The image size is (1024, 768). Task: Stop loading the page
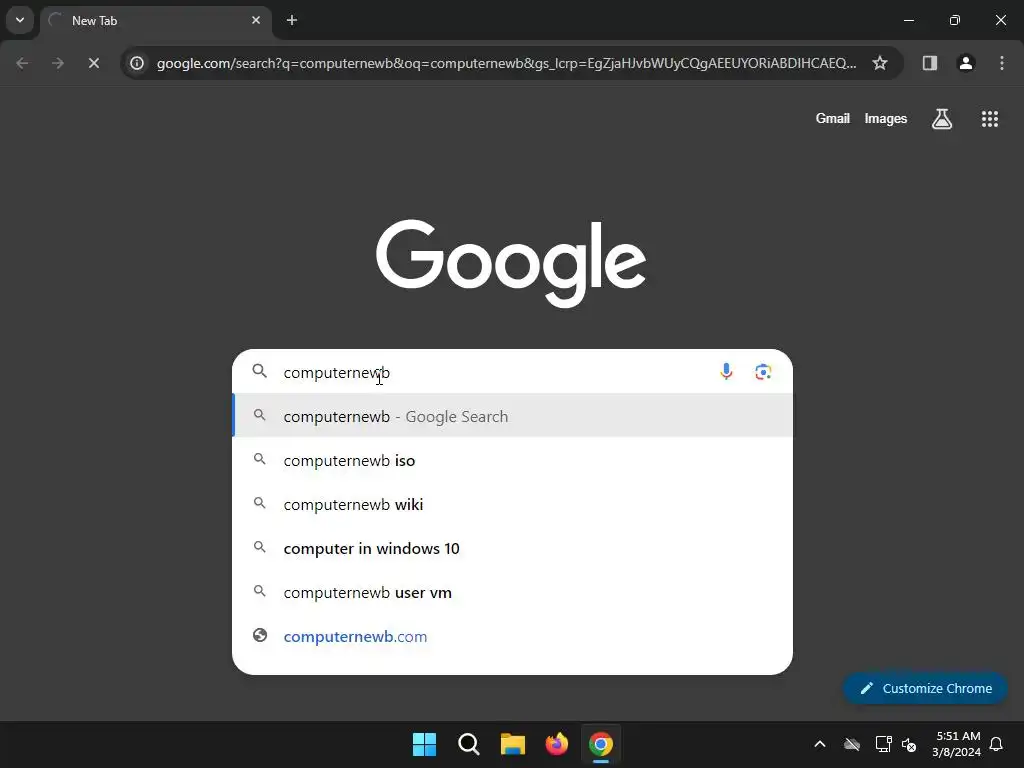coord(94,63)
